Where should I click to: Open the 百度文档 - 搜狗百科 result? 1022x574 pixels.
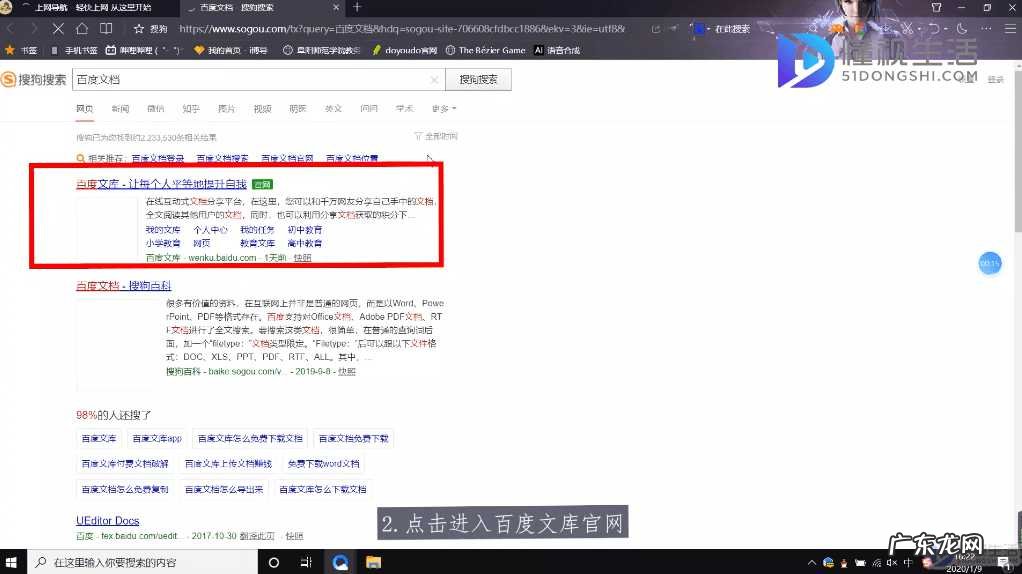123,286
